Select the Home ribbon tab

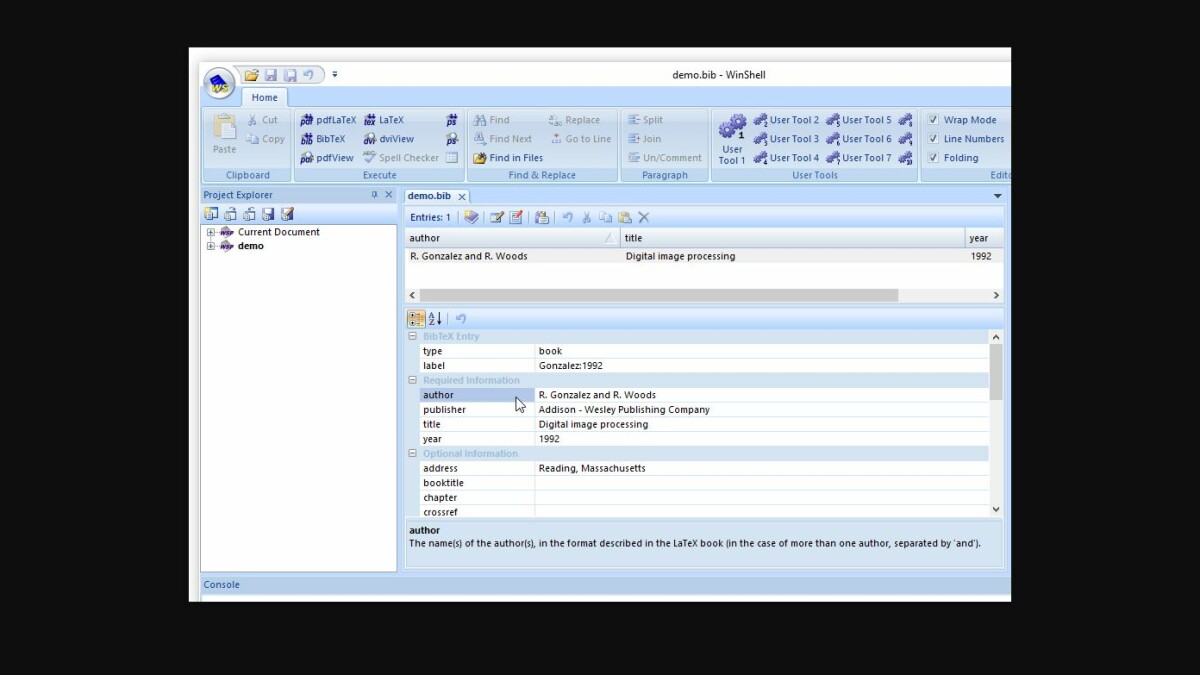(x=265, y=98)
